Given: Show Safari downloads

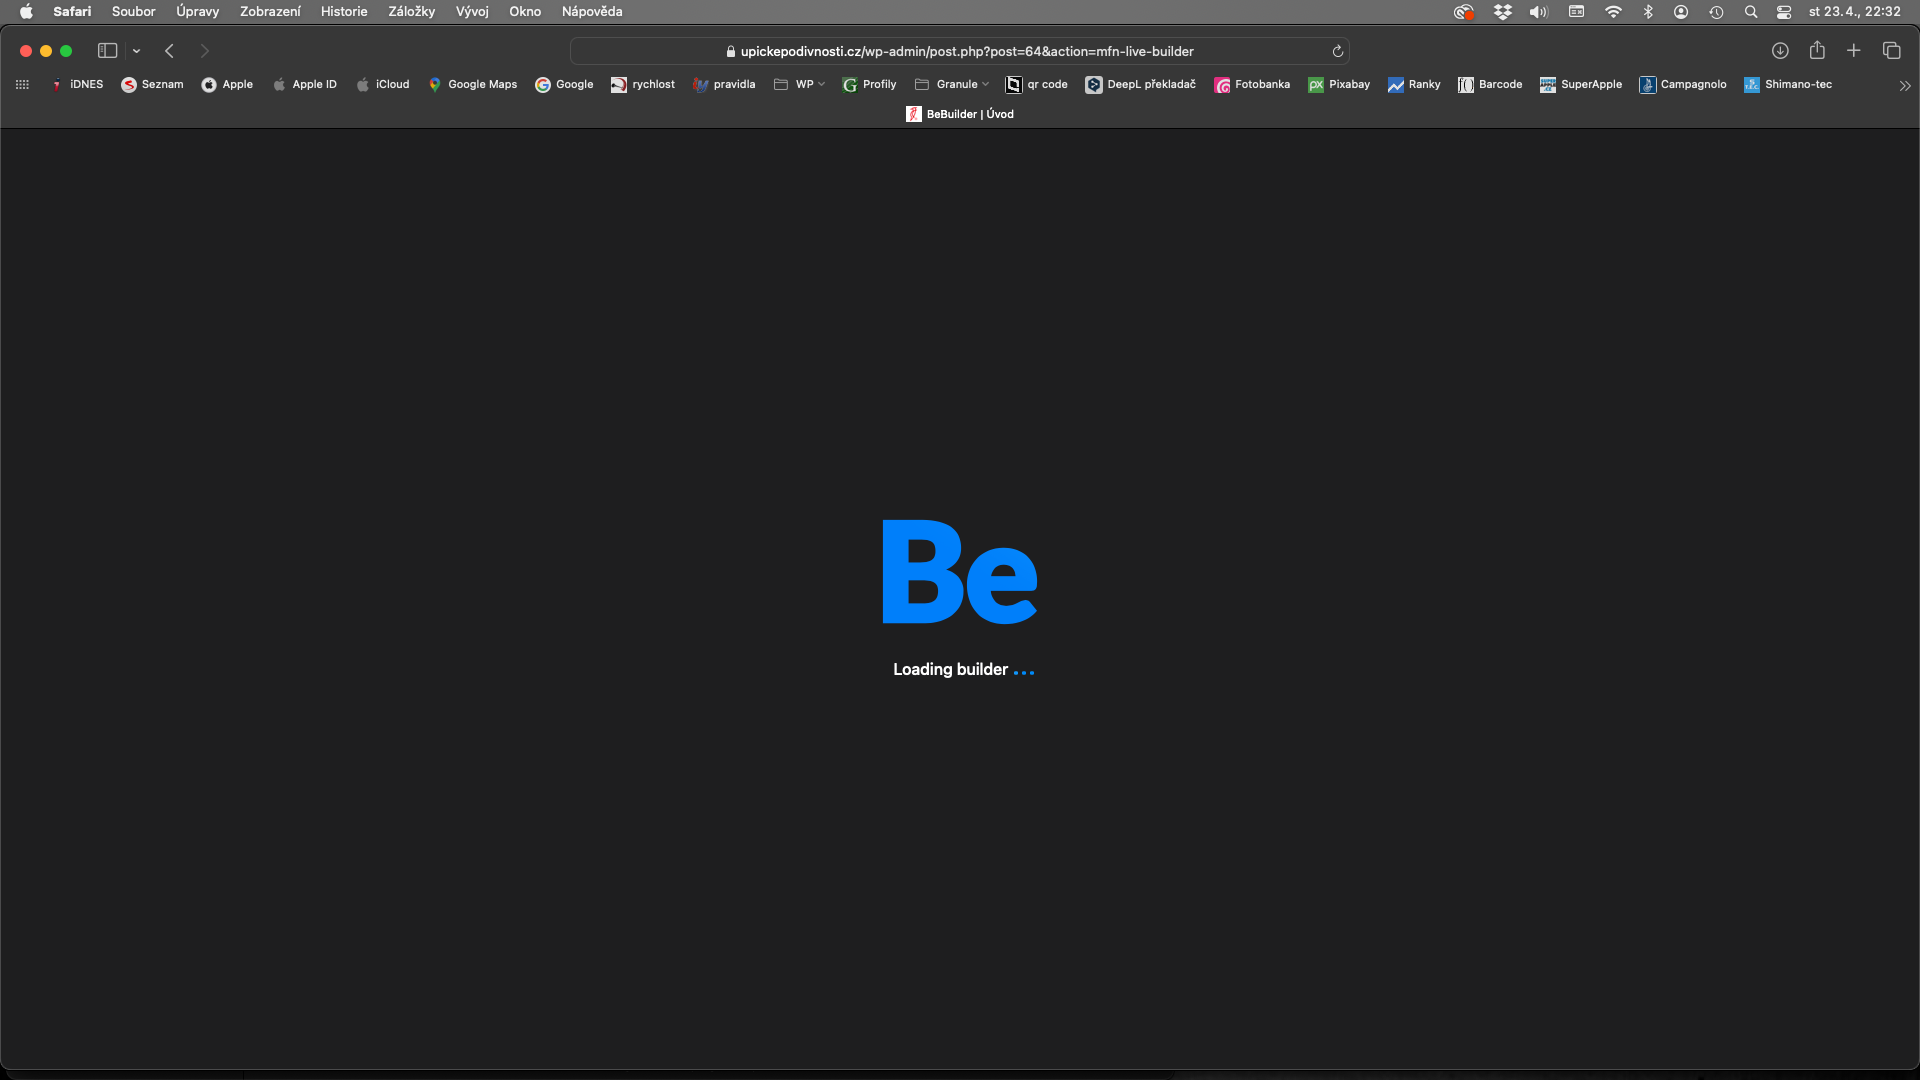Looking at the screenshot, I should click(1780, 51).
